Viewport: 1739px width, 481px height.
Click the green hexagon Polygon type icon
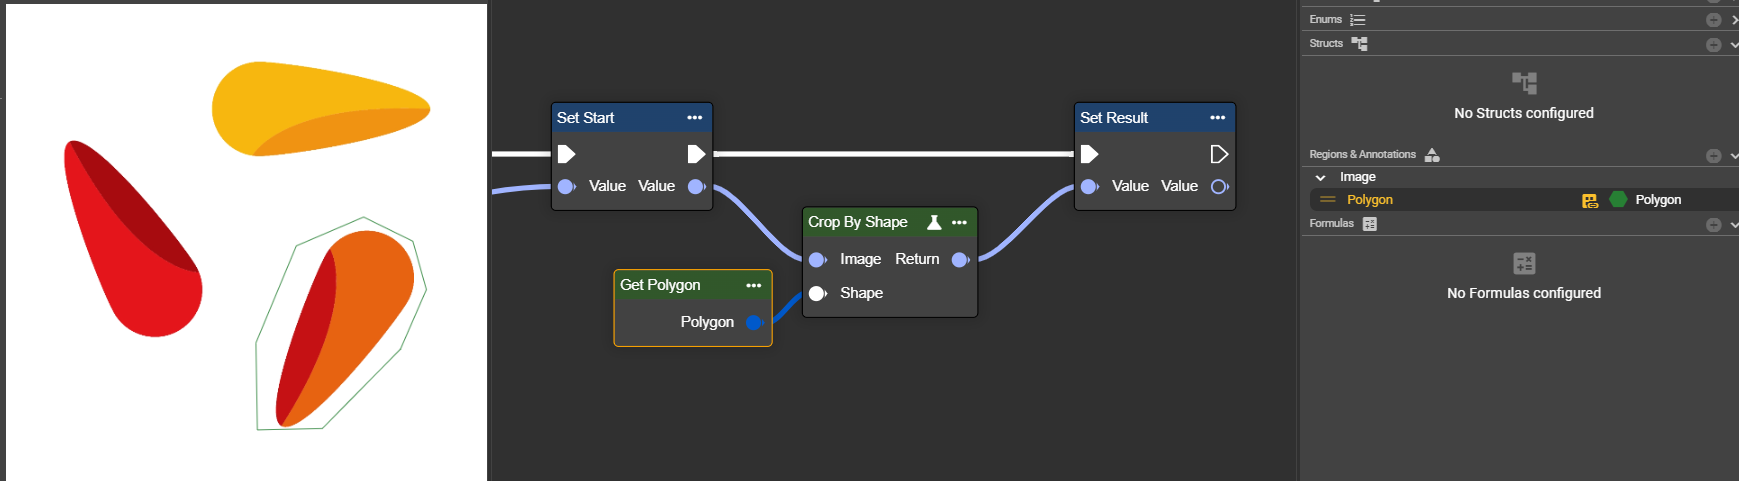point(1618,200)
